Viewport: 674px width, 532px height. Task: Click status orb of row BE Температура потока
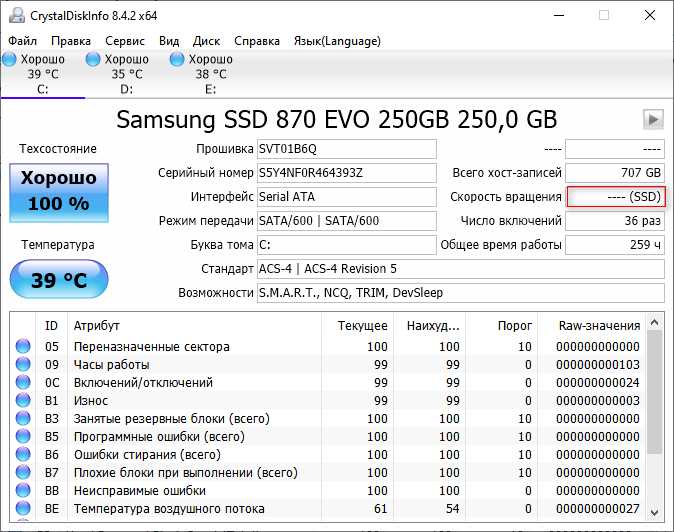pyautogui.click(x=23, y=508)
